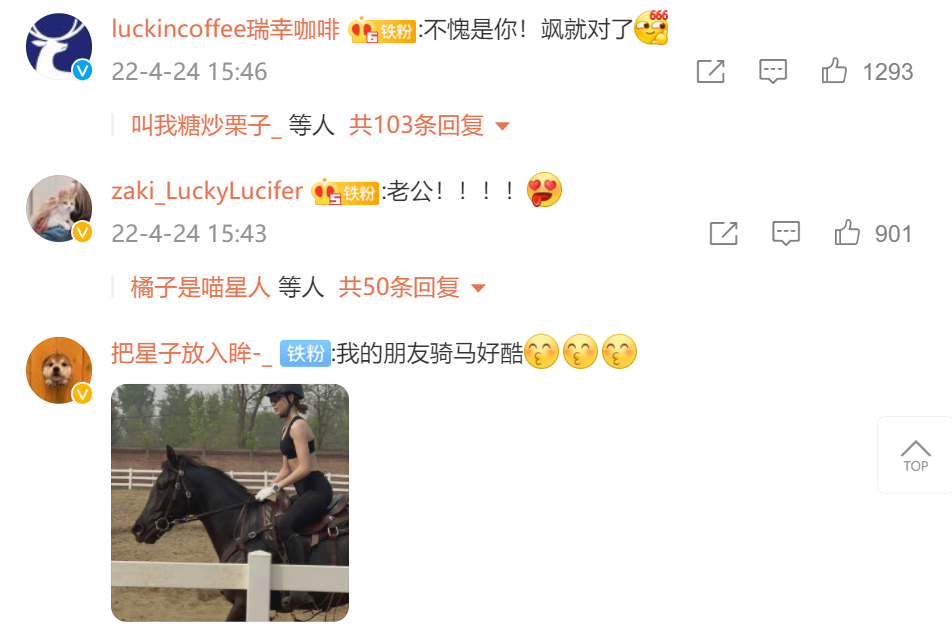Image resolution: width=952 pixels, height=630 pixels.
Task: Open zaki_LuckyLucifer username link
Action: 207,191
